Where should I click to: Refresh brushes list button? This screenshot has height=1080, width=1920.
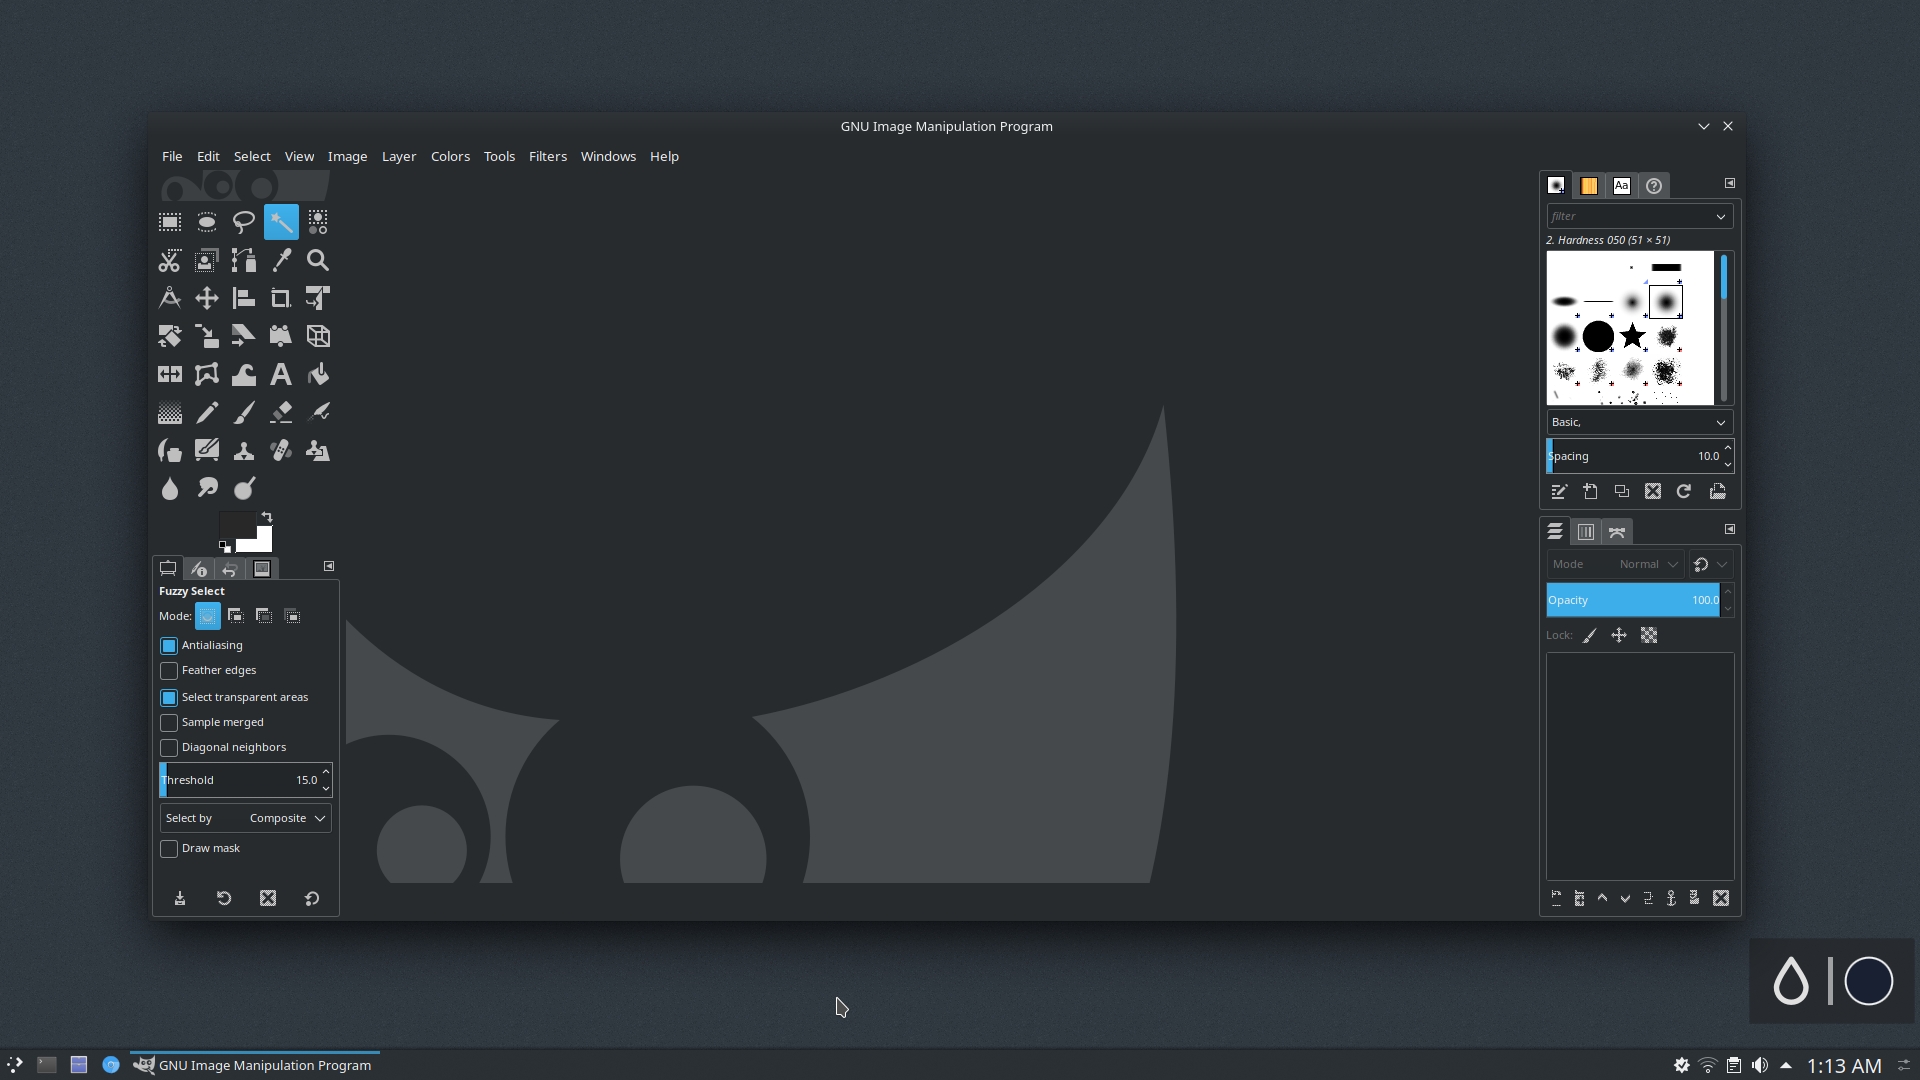[1684, 491]
